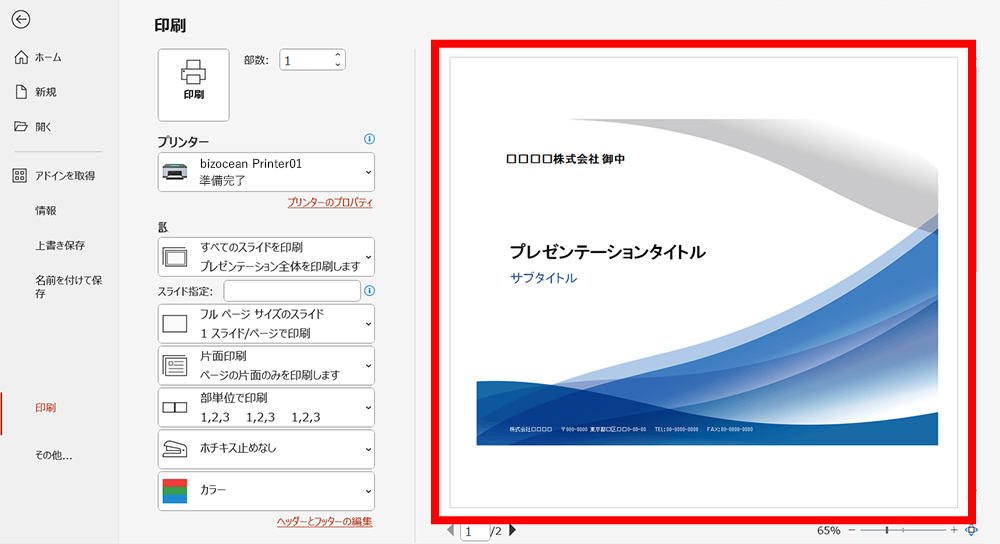Viewport: 1000px width, 544px height.
Task: Click the fit to page icon
Action: pyautogui.click(x=971, y=530)
